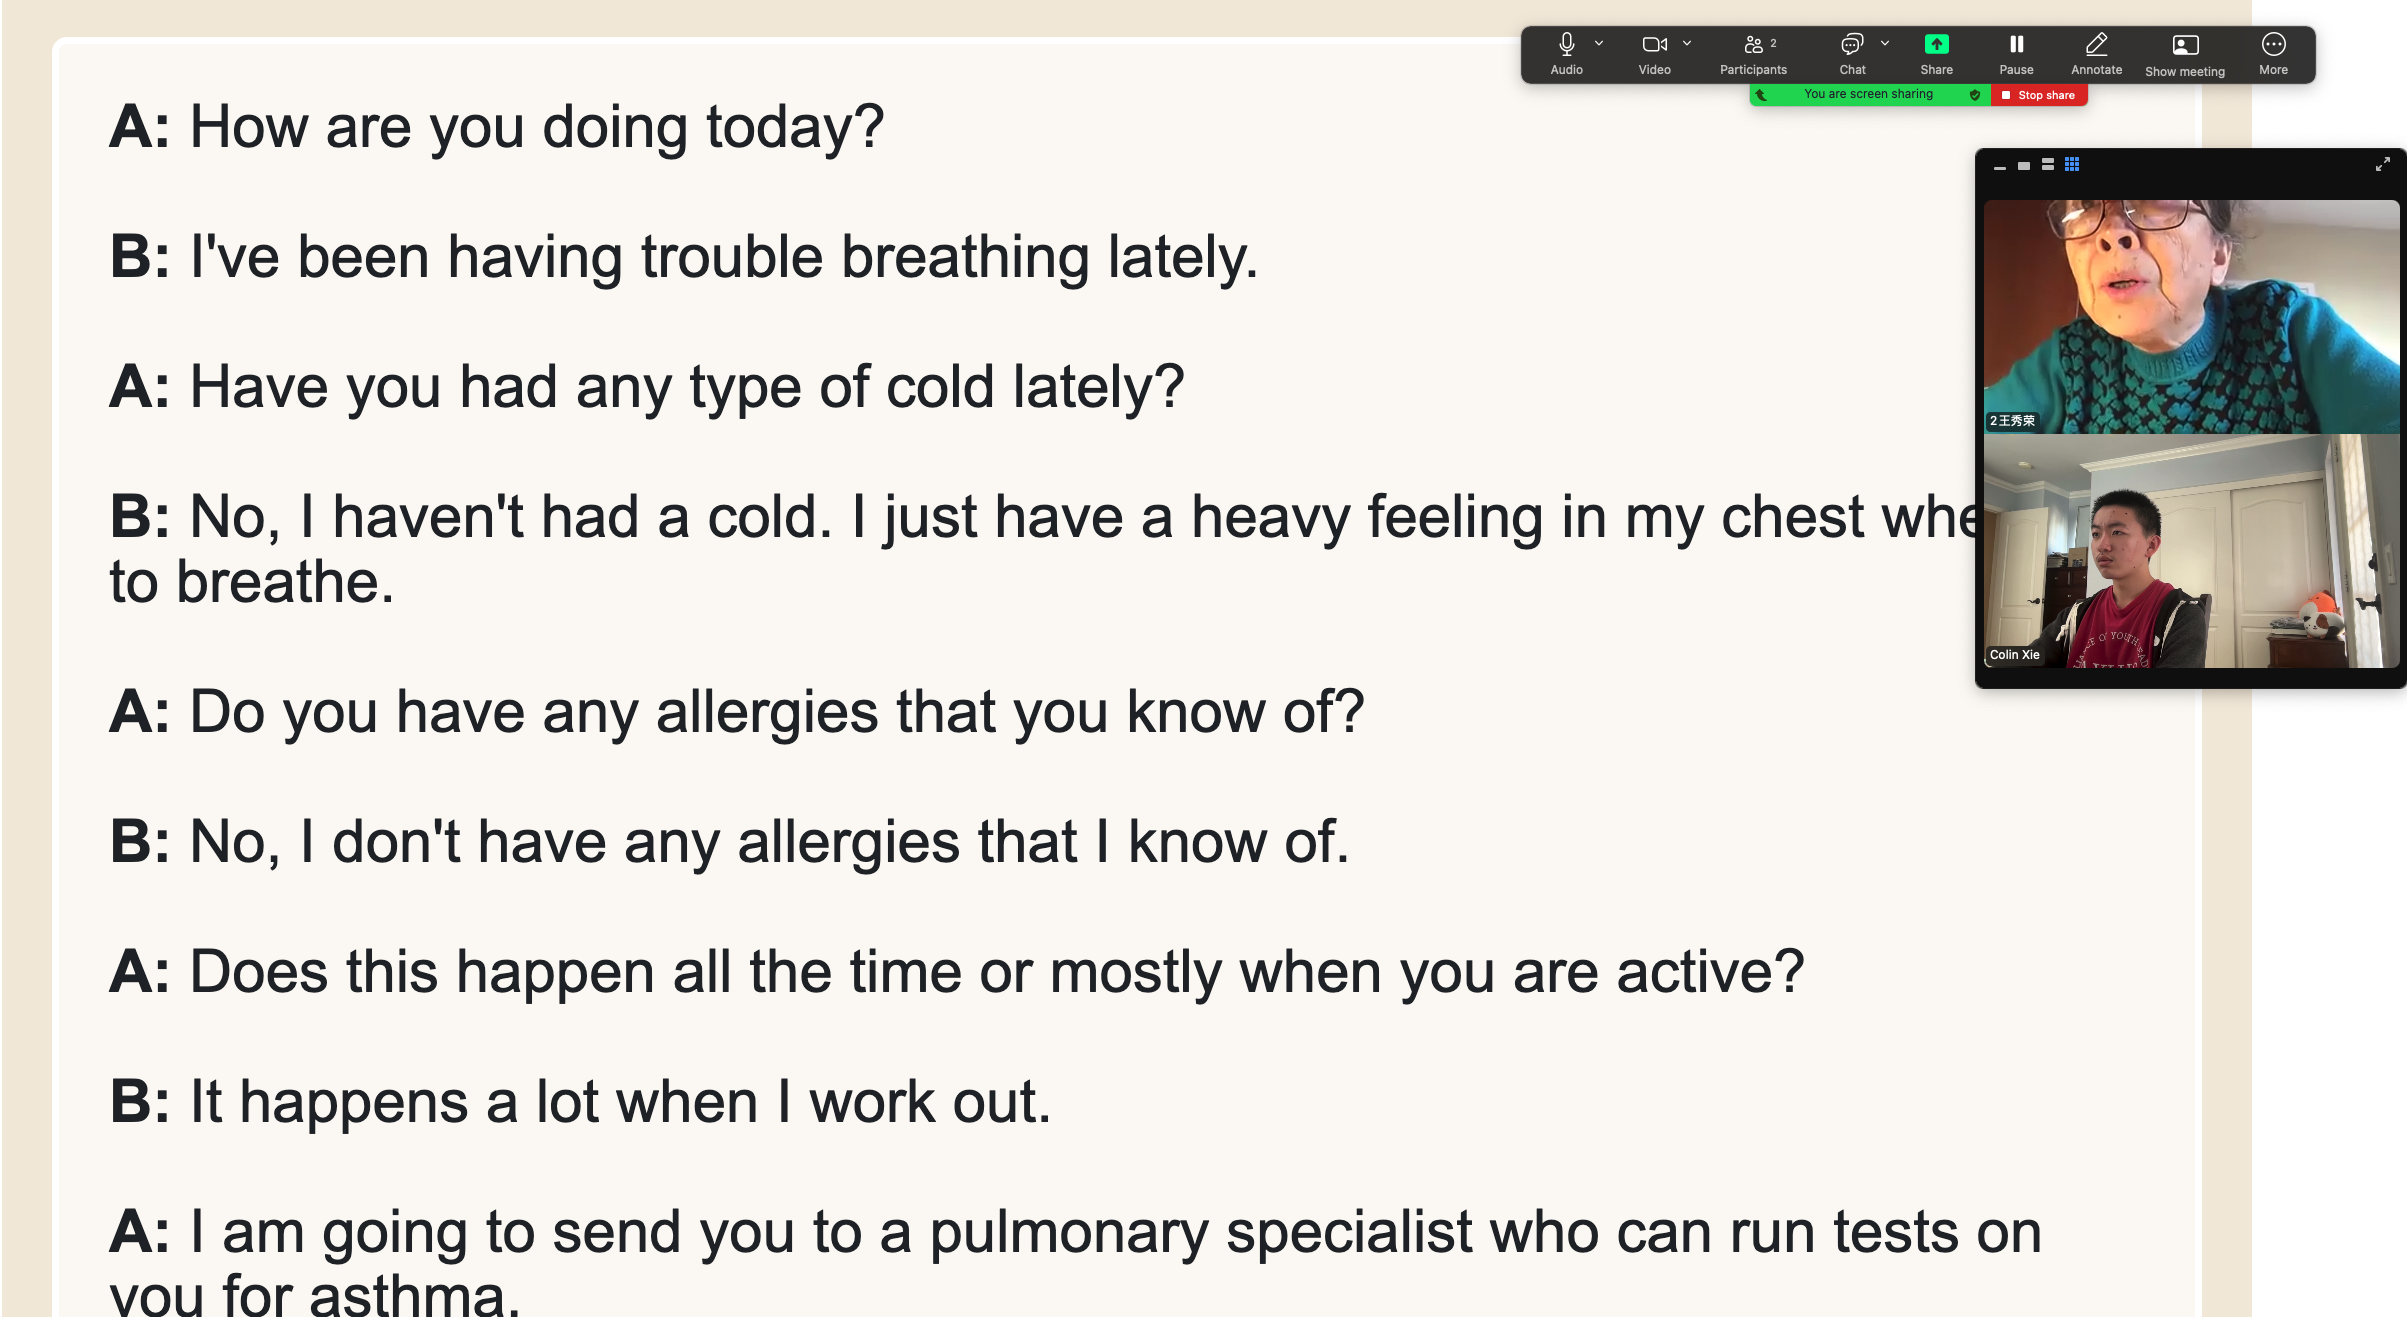Toggle the Video camera button
Image resolution: width=2407 pixels, height=1317 pixels.
(x=1654, y=54)
